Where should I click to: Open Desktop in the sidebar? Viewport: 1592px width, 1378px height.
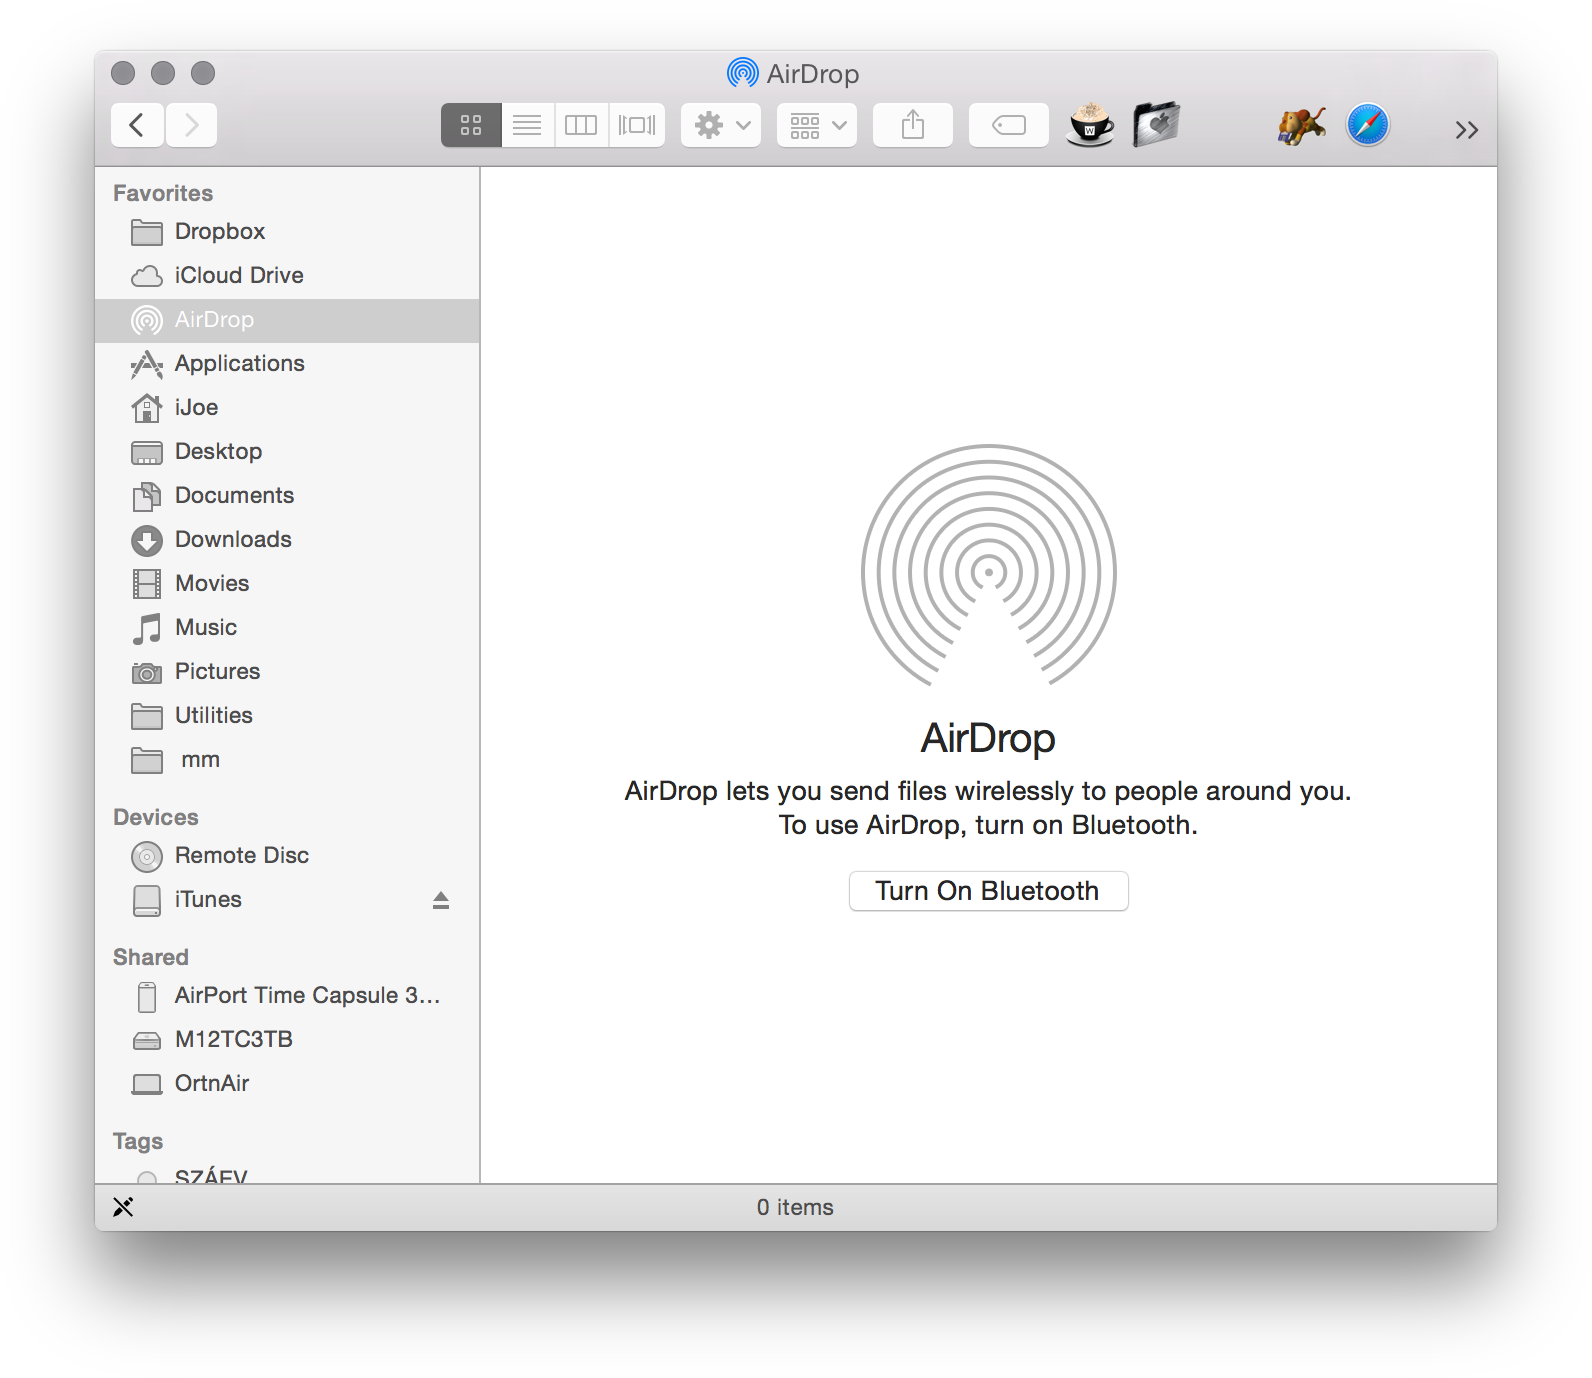287,452
